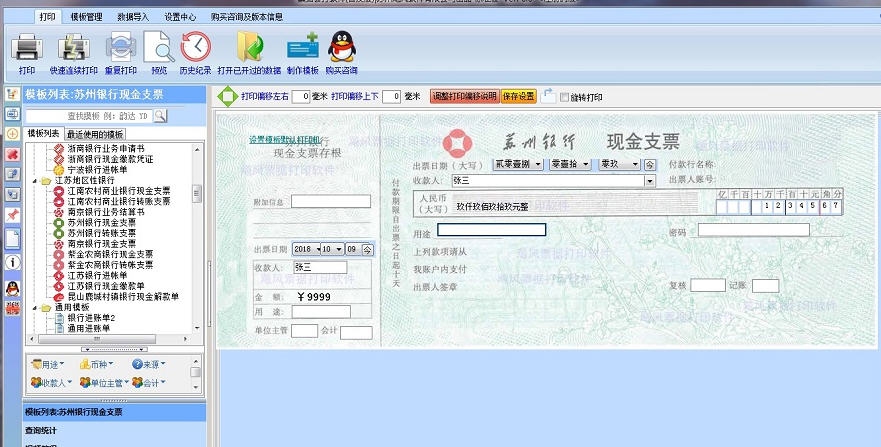Screen dimensions: 881x447
Task: Select 银行进账单2 template
Action: [92, 318]
